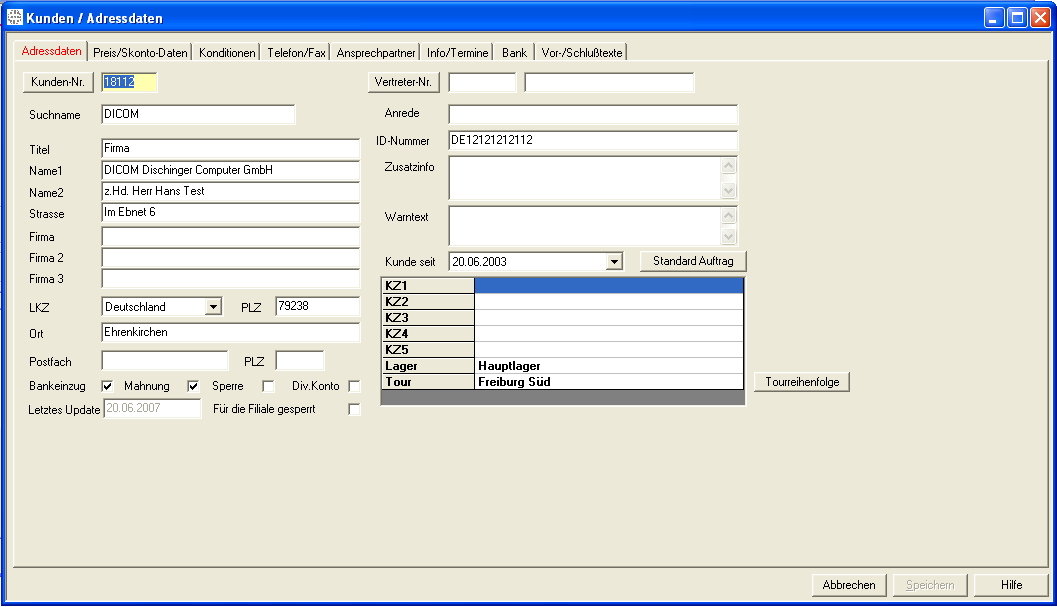Open the LKZ country dropdown
Image resolution: width=1057 pixels, height=607 pixels.
pos(213,307)
